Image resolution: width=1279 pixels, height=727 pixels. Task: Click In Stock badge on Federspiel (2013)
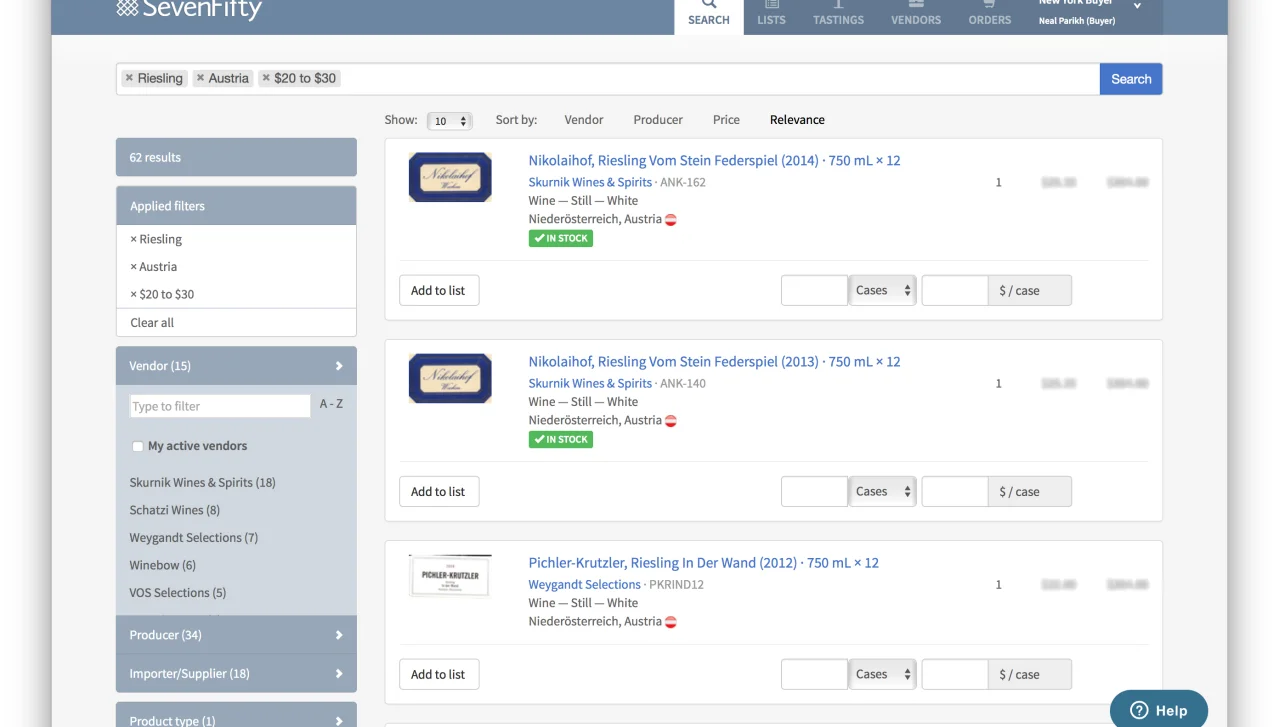click(561, 440)
